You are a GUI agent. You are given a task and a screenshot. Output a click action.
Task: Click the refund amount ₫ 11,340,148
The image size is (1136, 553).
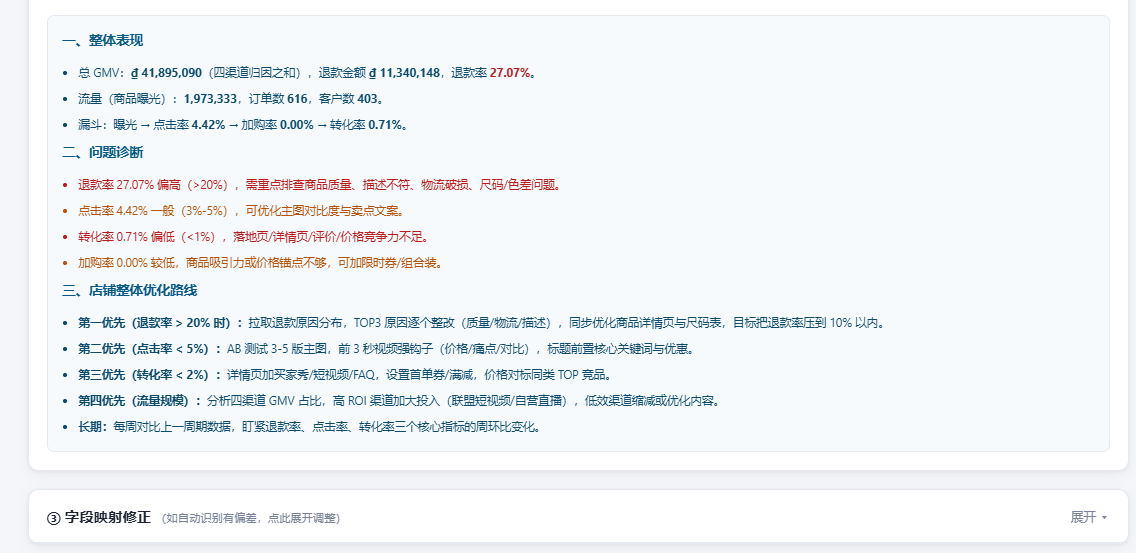[404, 72]
